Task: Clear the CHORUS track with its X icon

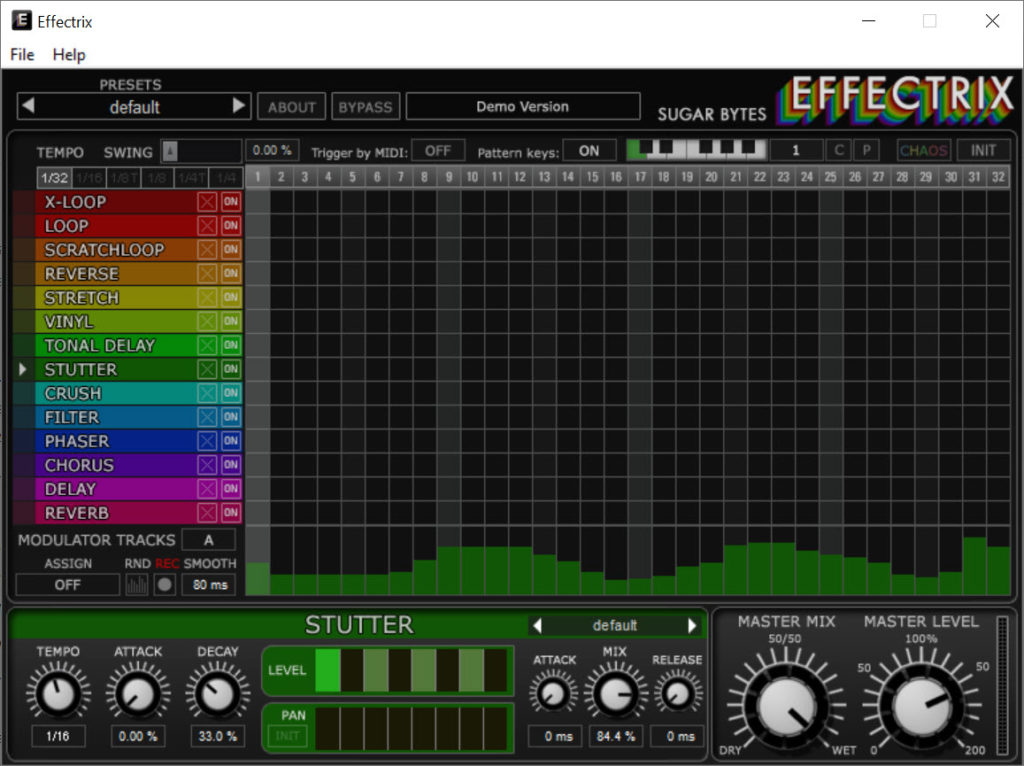Action: click(207, 465)
